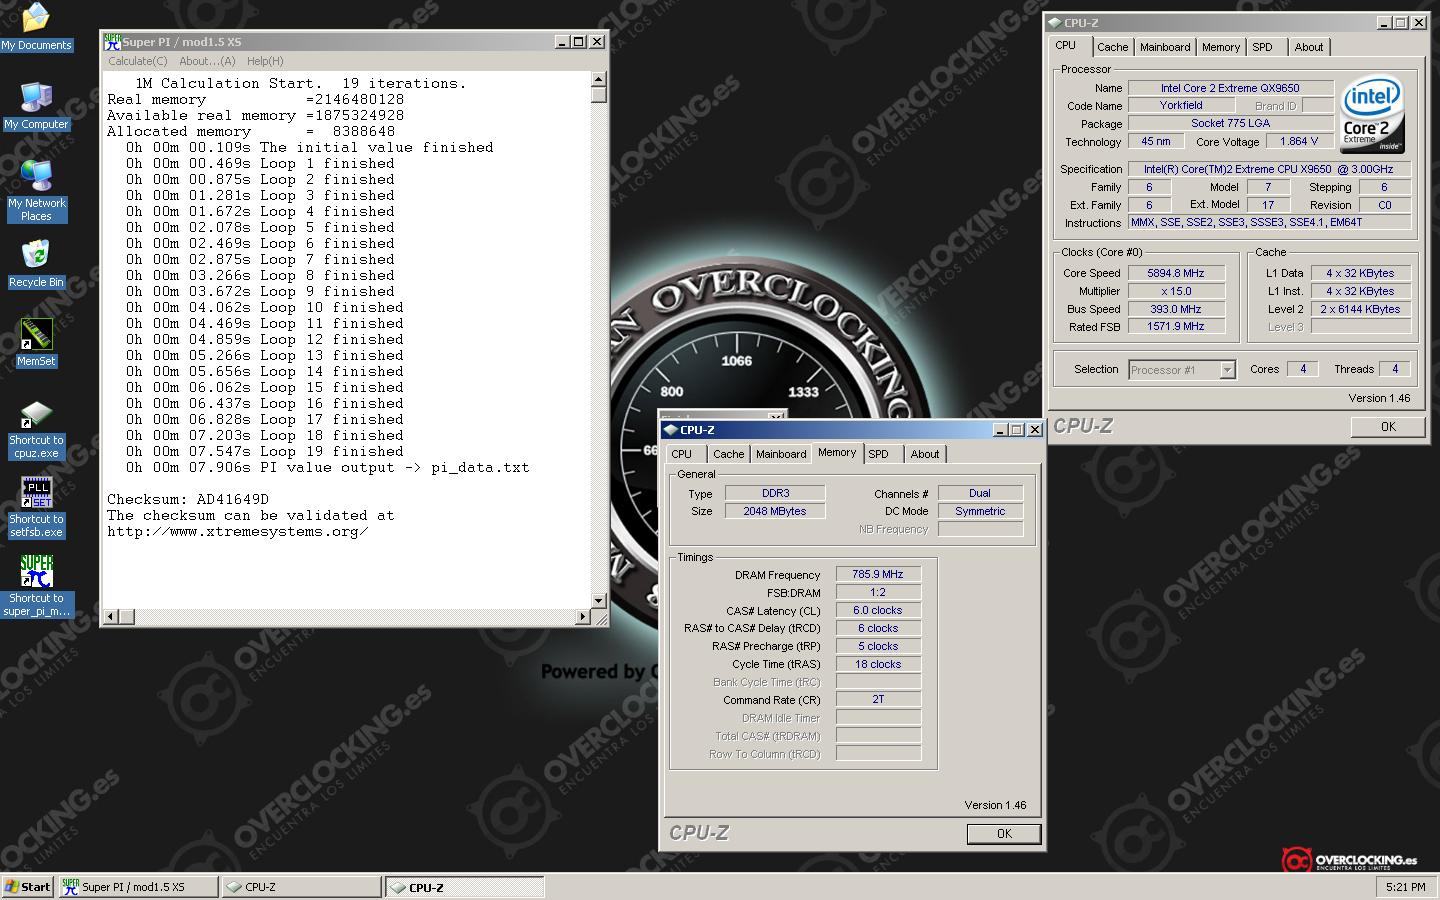The width and height of the screenshot is (1440, 900).
Task: Click the 5:21 PM system clock
Action: click(x=1406, y=887)
